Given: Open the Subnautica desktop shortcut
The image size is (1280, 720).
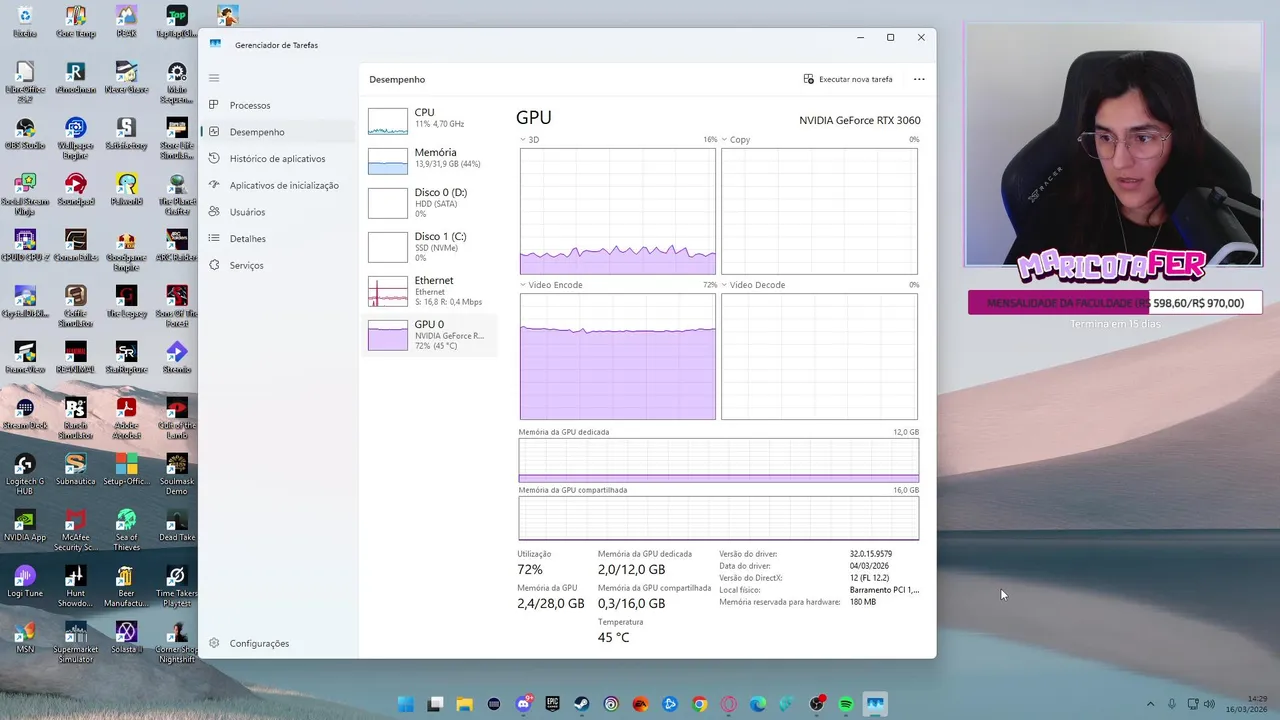Looking at the screenshot, I should [75, 470].
